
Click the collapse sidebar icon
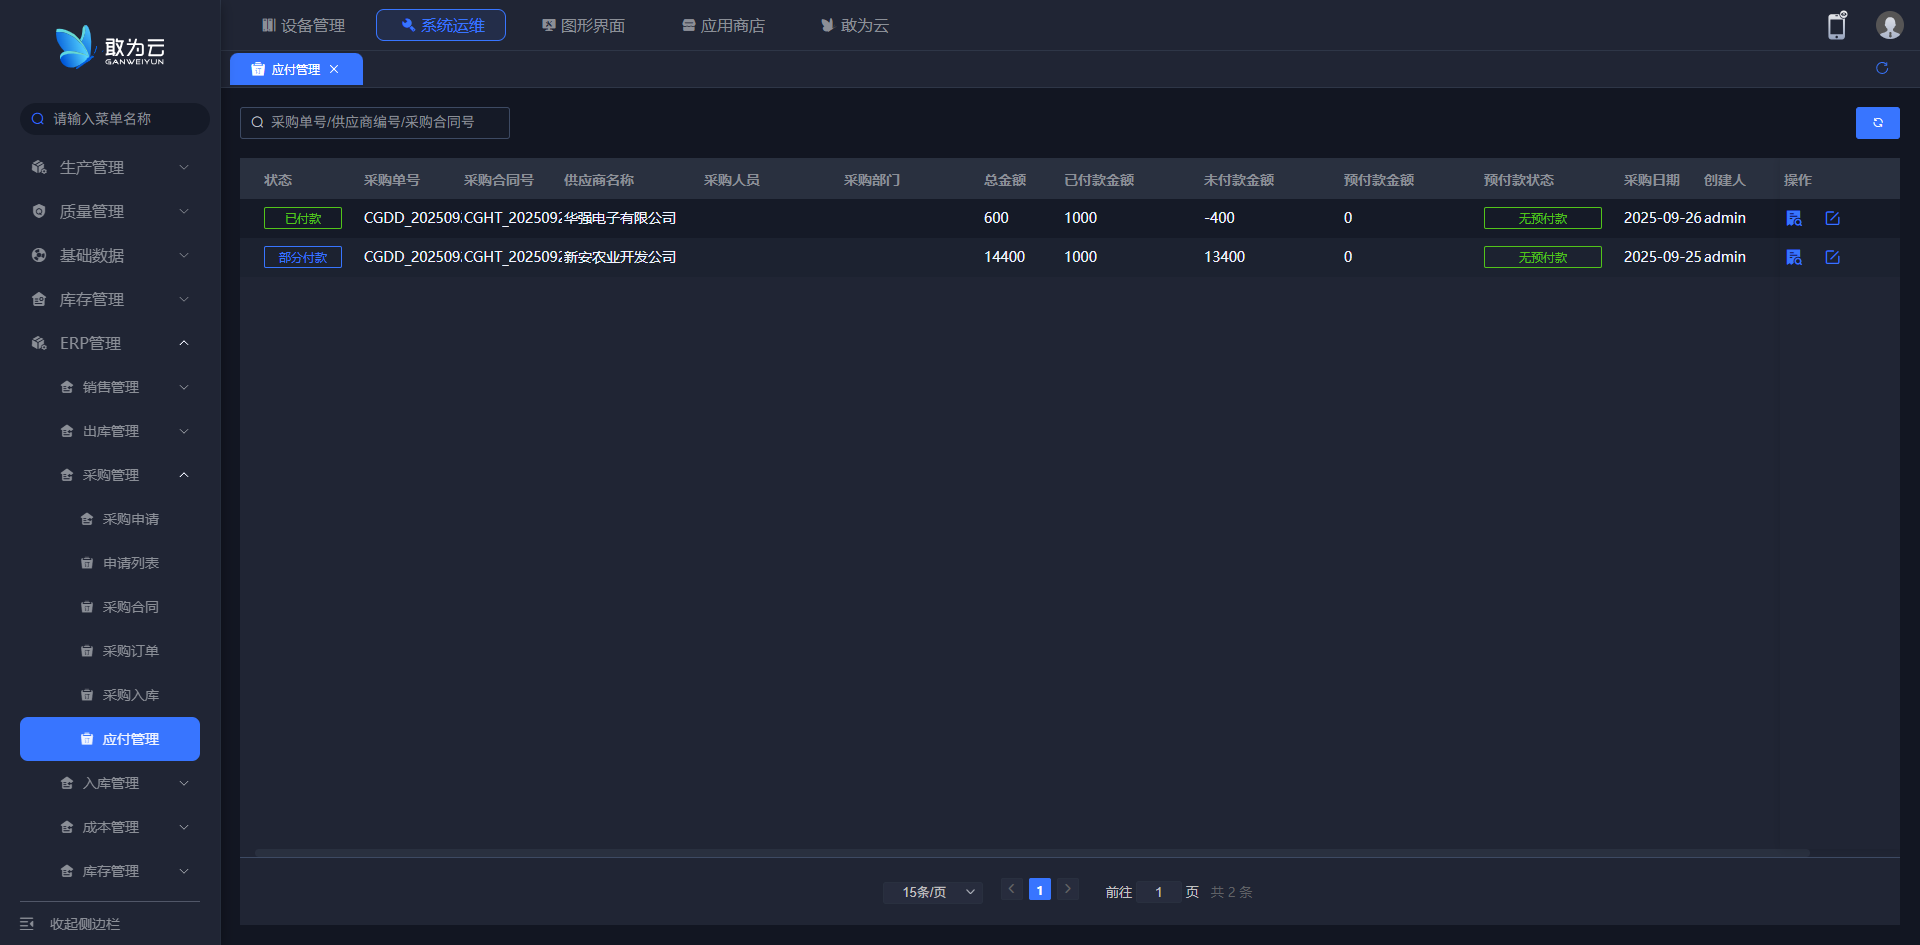tap(27, 924)
